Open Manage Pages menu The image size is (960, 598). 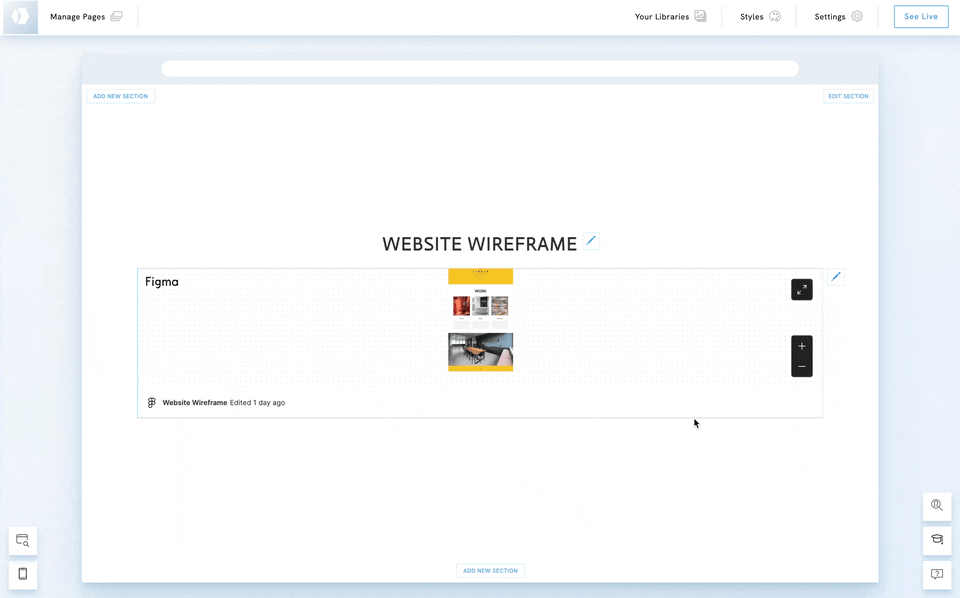[86, 17]
